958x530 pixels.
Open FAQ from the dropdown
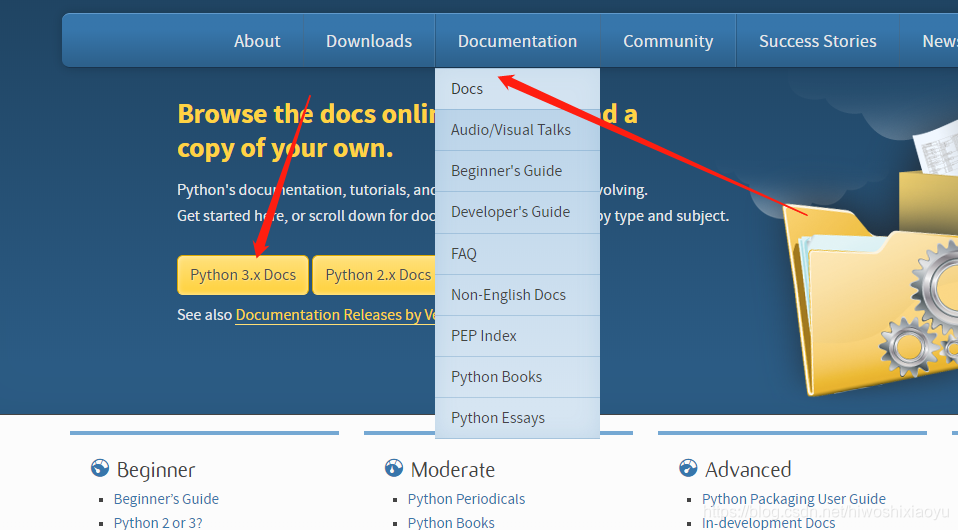tap(517, 254)
